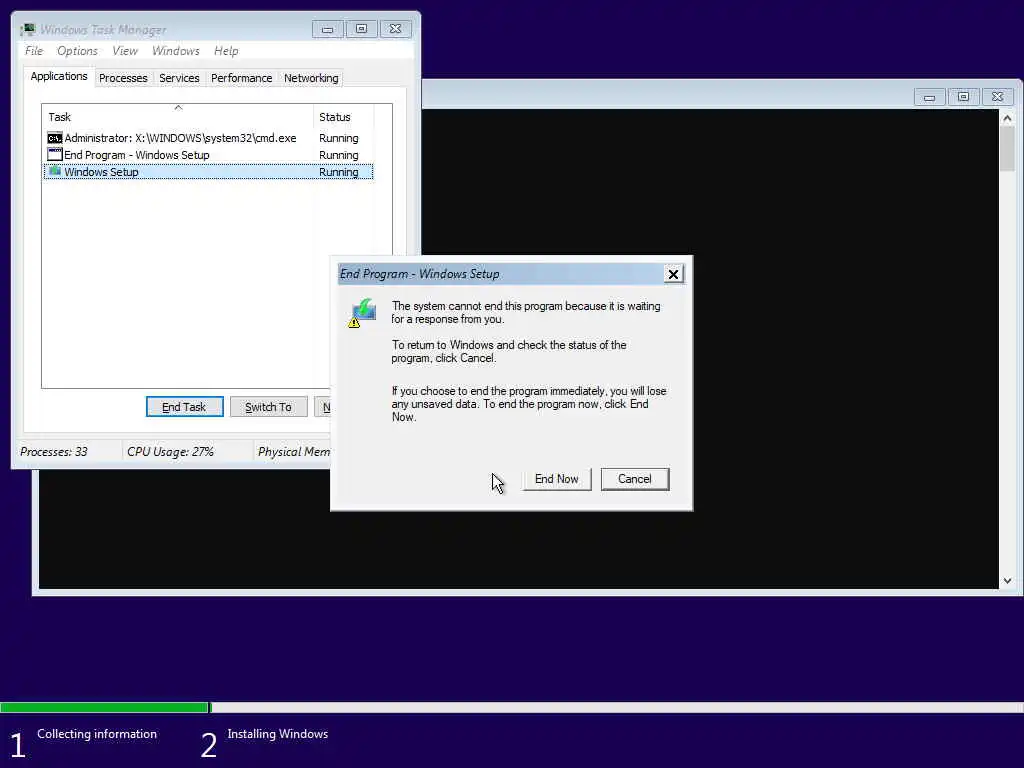Click scroll up arrow in command window
Screen dimensions: 1024x768
1007,118
